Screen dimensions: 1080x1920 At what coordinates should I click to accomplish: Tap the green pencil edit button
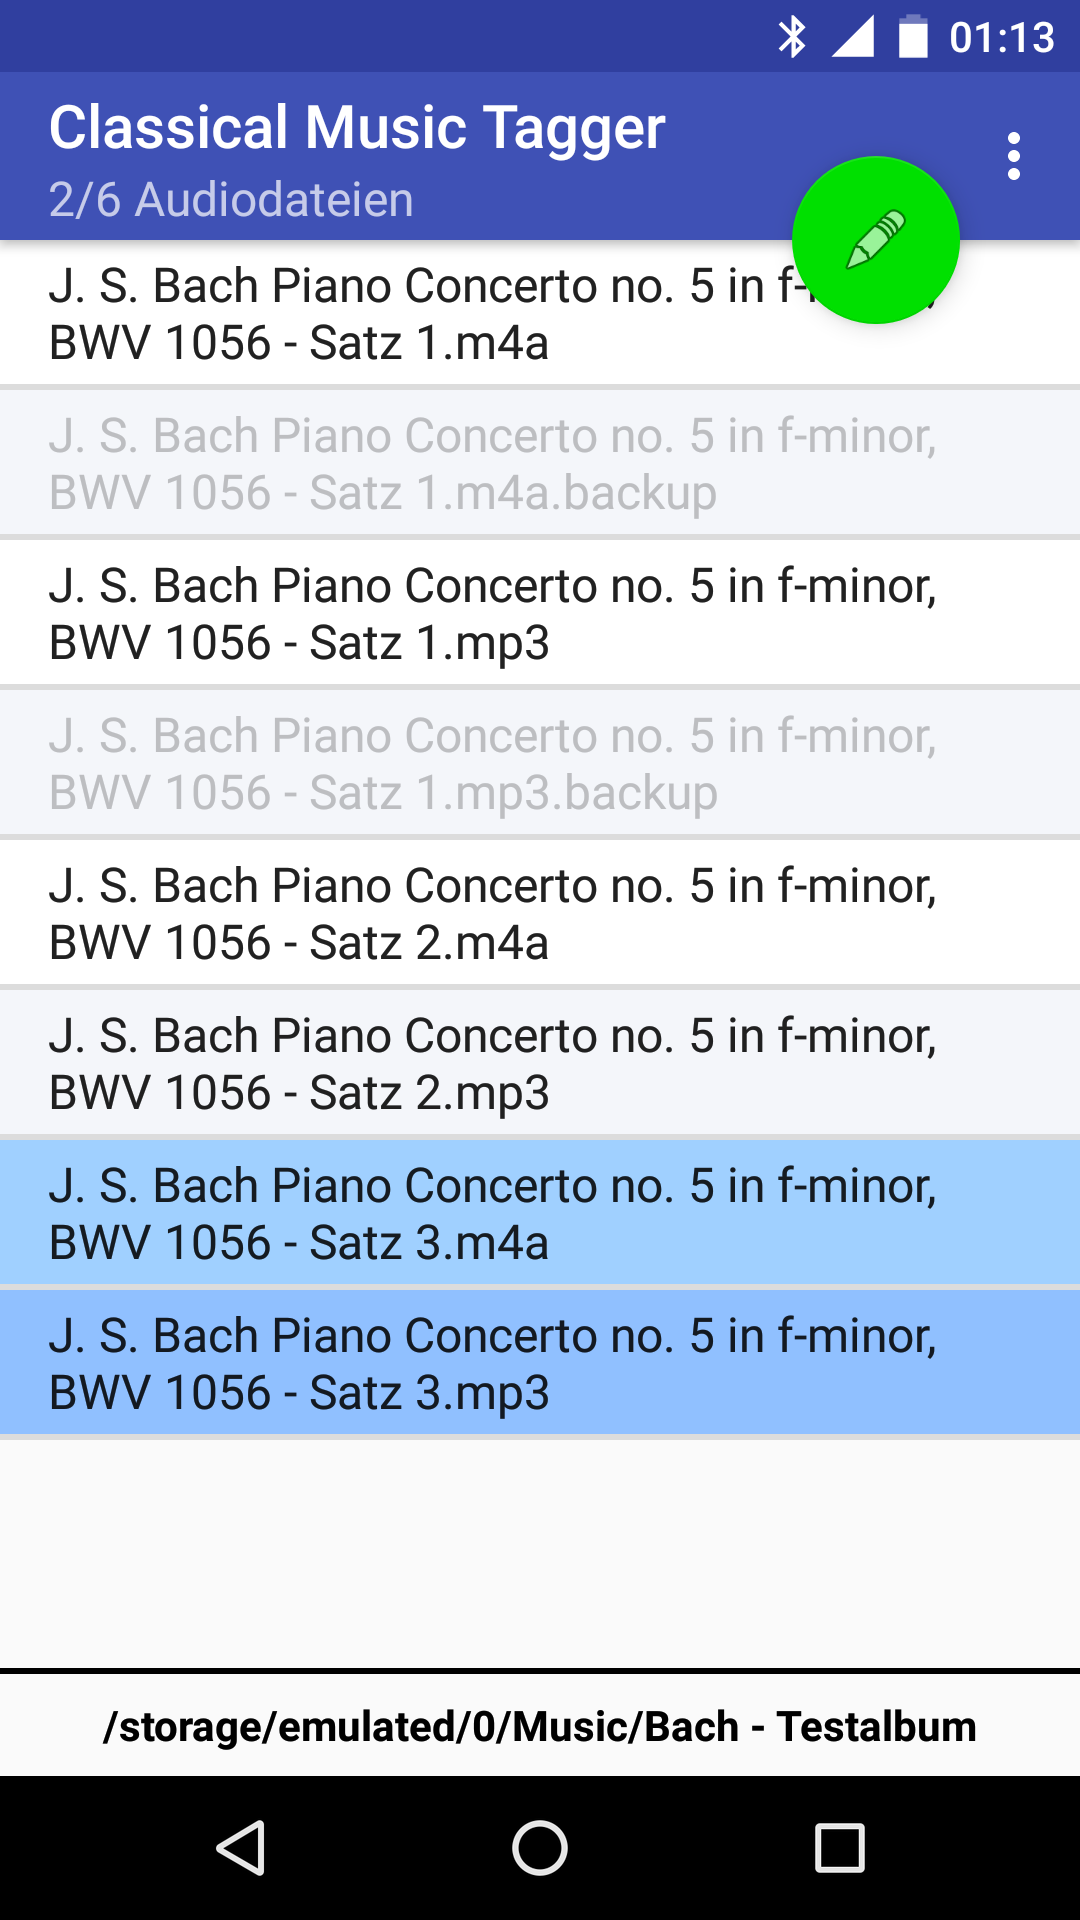tap(875, 240)
